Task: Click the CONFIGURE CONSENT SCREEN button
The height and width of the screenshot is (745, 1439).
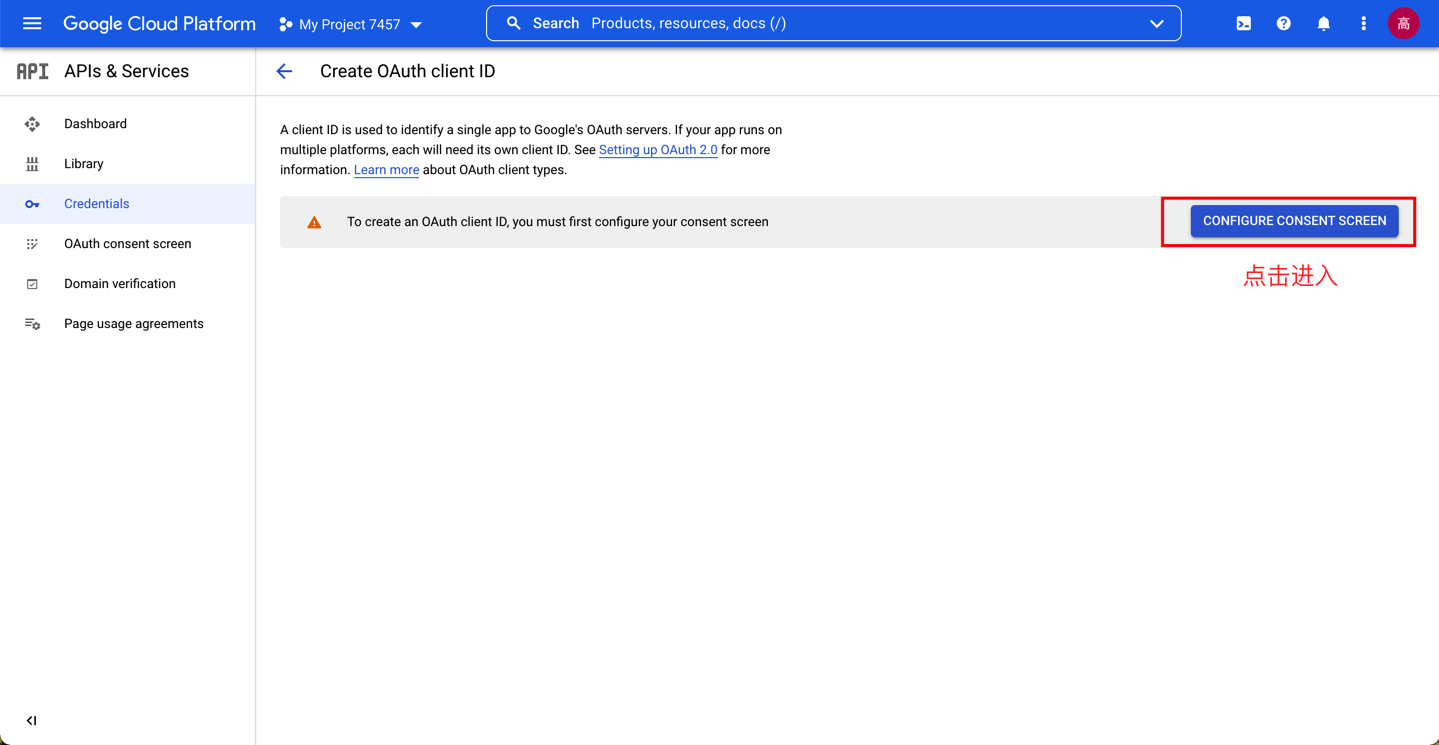Action: 1294,221
